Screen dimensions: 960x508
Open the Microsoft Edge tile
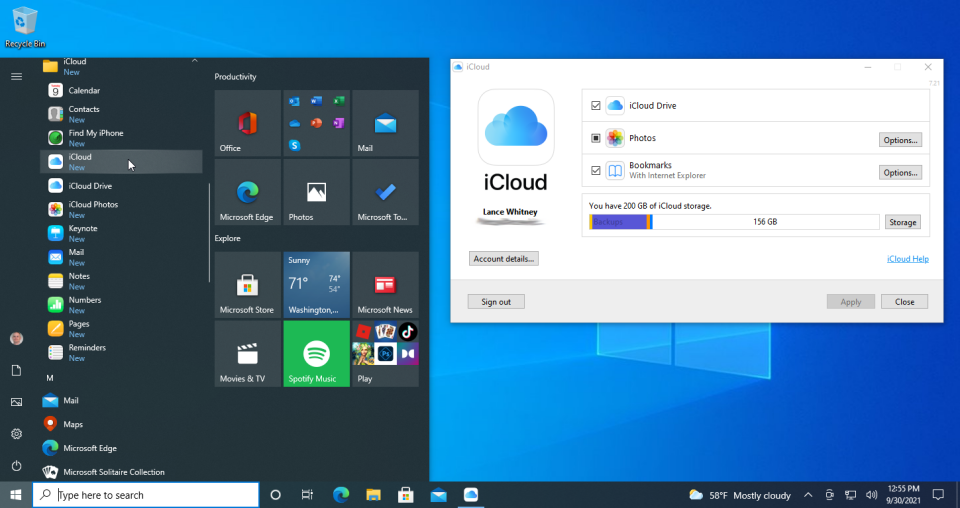pos(247,192)
